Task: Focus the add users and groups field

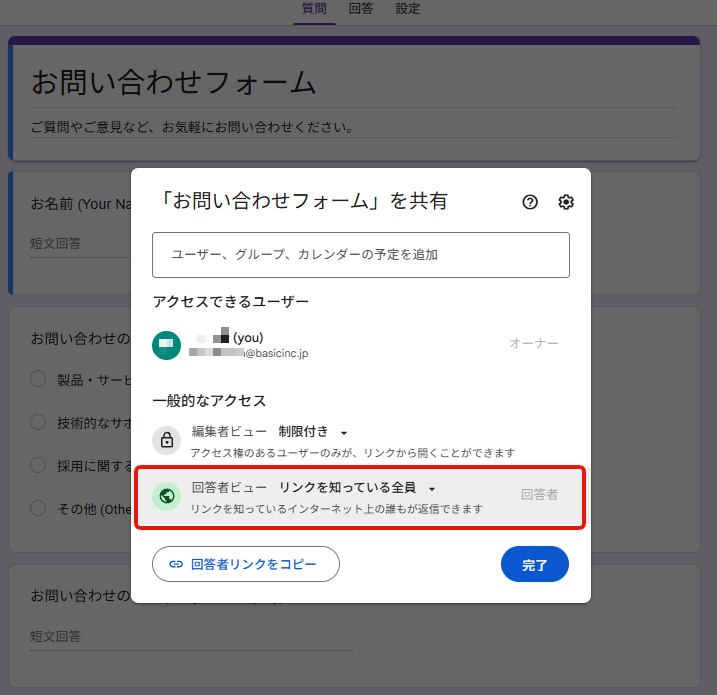Action: pos(360,255)
